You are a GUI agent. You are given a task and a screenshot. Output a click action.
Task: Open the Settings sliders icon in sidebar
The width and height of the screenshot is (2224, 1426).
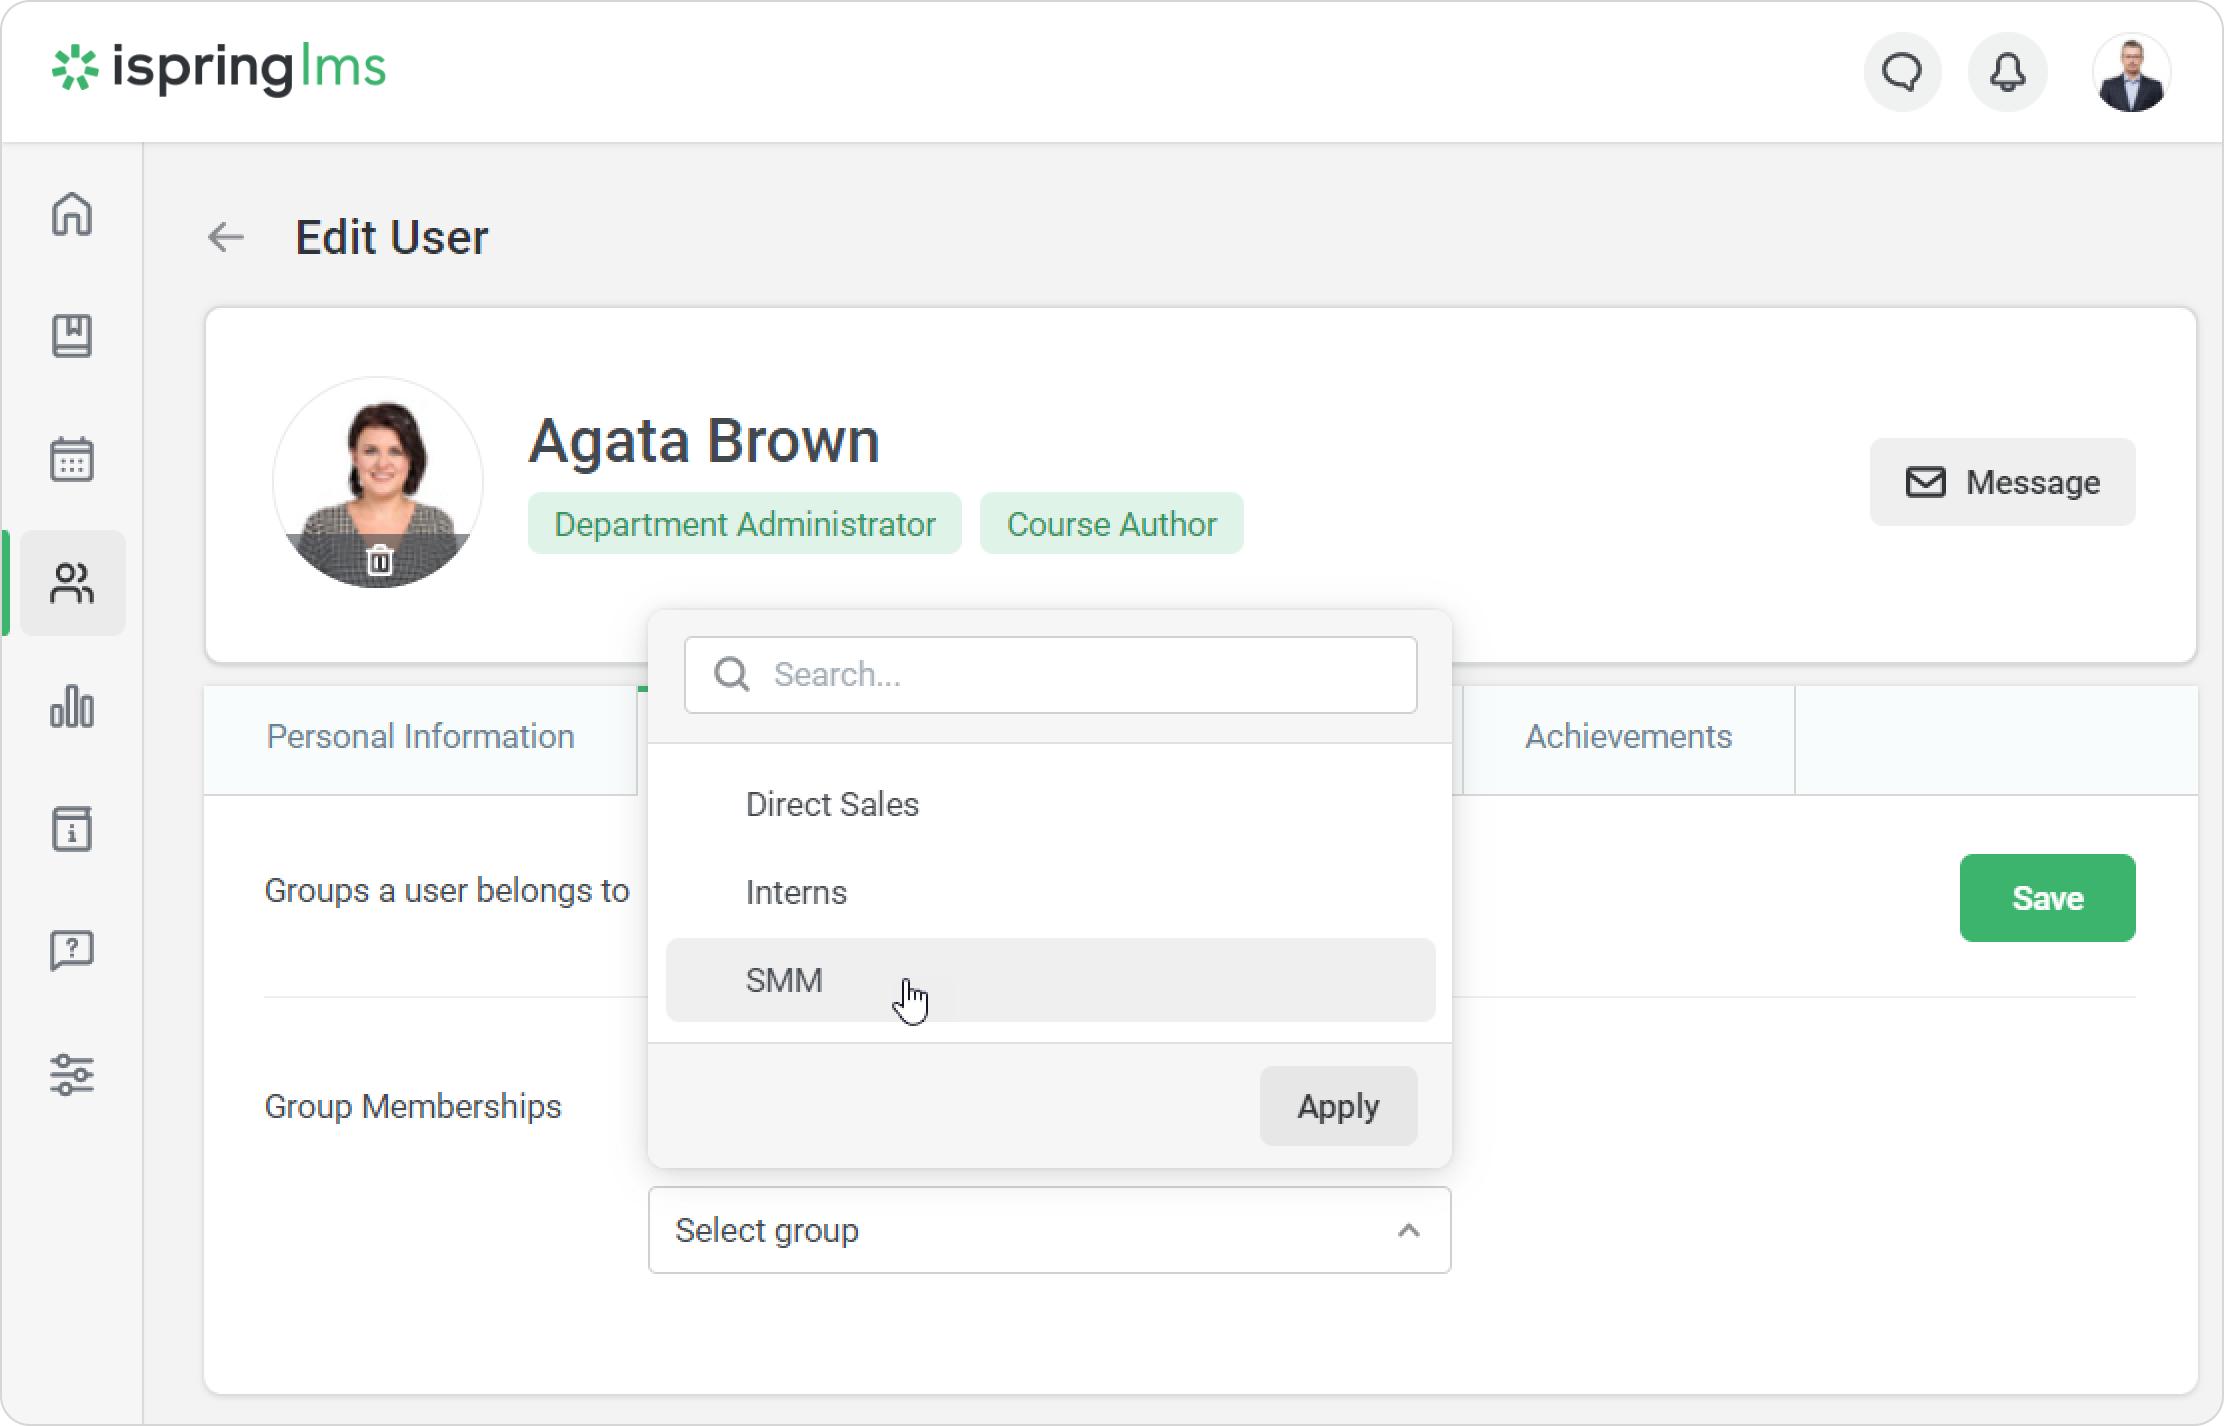point(72,1075)
